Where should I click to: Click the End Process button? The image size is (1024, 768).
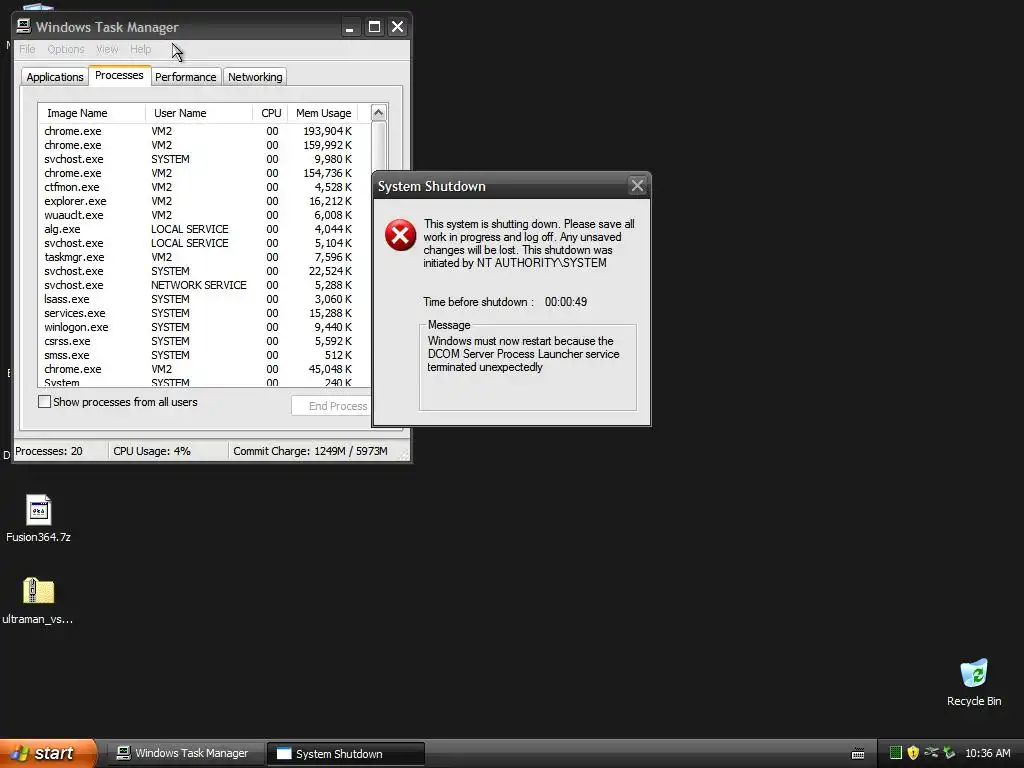(332, 406)
